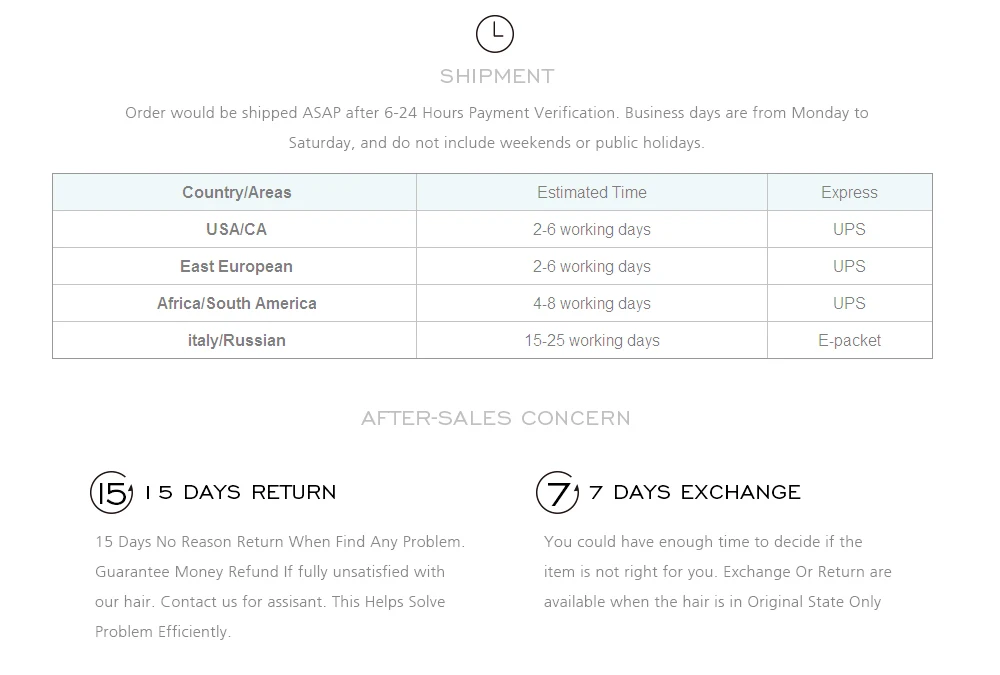
Task: Click the italy/Russian table cell
Action: click(235, 340)
